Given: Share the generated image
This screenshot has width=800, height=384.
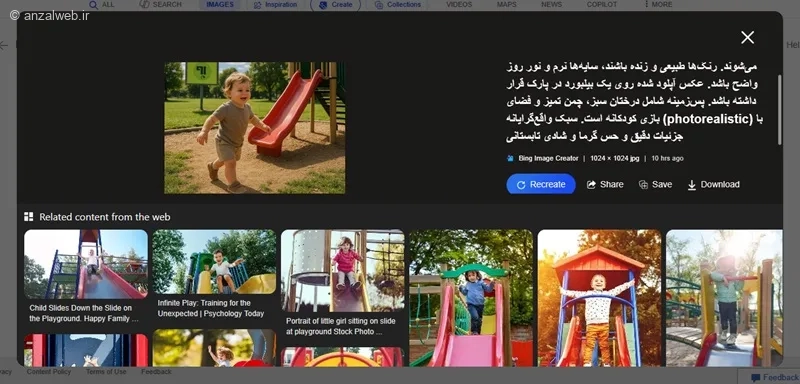Looking at the screenshot, I should click(605, 184).
